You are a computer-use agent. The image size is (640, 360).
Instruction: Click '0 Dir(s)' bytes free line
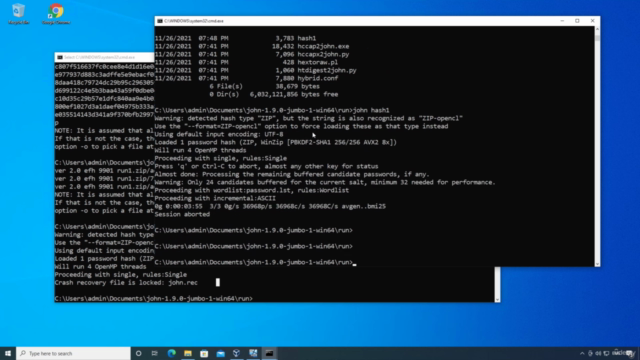point(273,94)
